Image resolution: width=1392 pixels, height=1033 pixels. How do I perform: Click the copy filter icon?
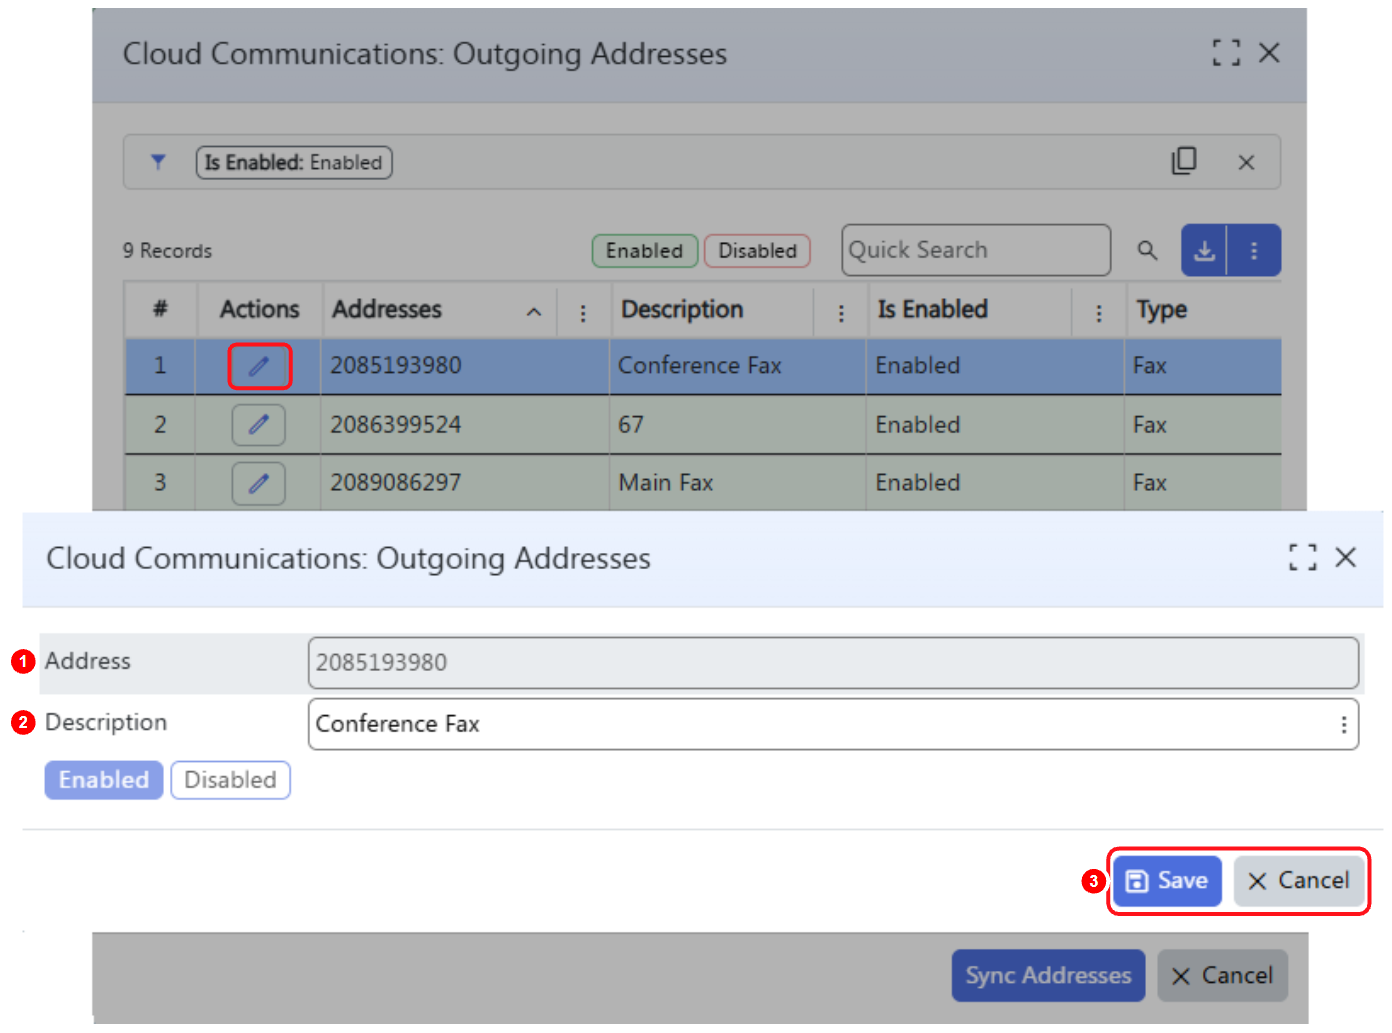coord(1184,161)
